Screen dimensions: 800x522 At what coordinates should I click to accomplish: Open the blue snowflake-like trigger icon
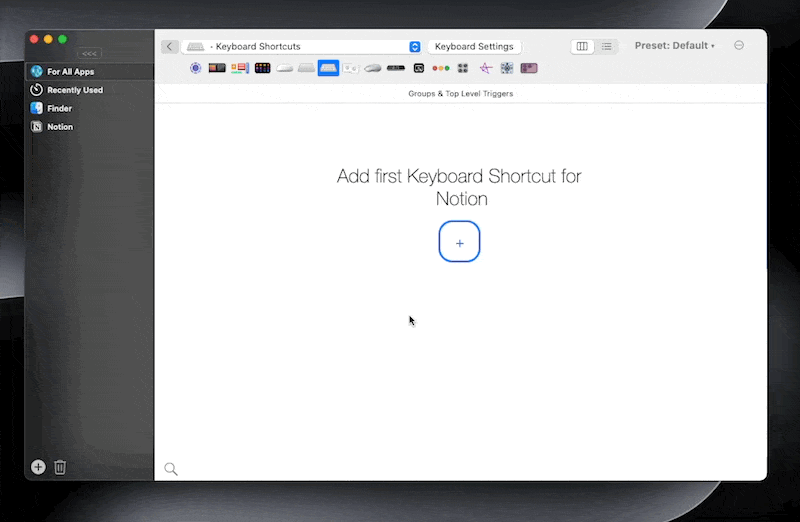[x=507, y=68]
